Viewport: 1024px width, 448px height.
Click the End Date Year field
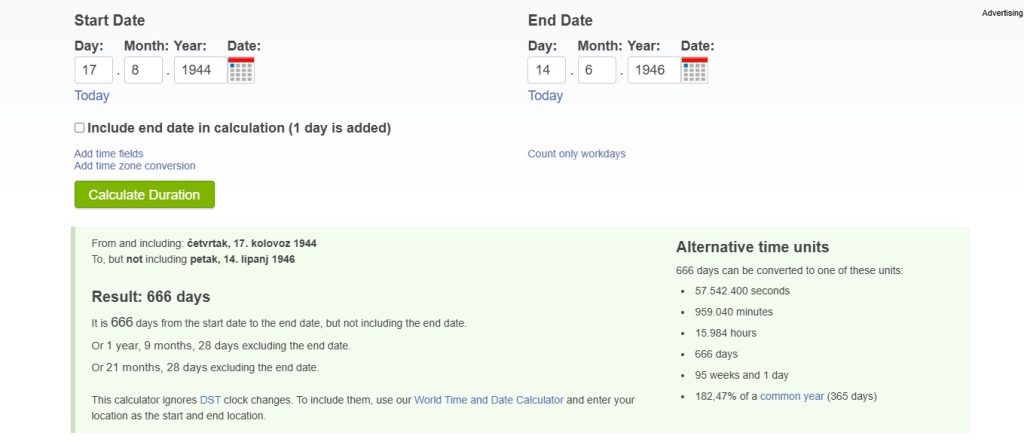pos(654,71)
